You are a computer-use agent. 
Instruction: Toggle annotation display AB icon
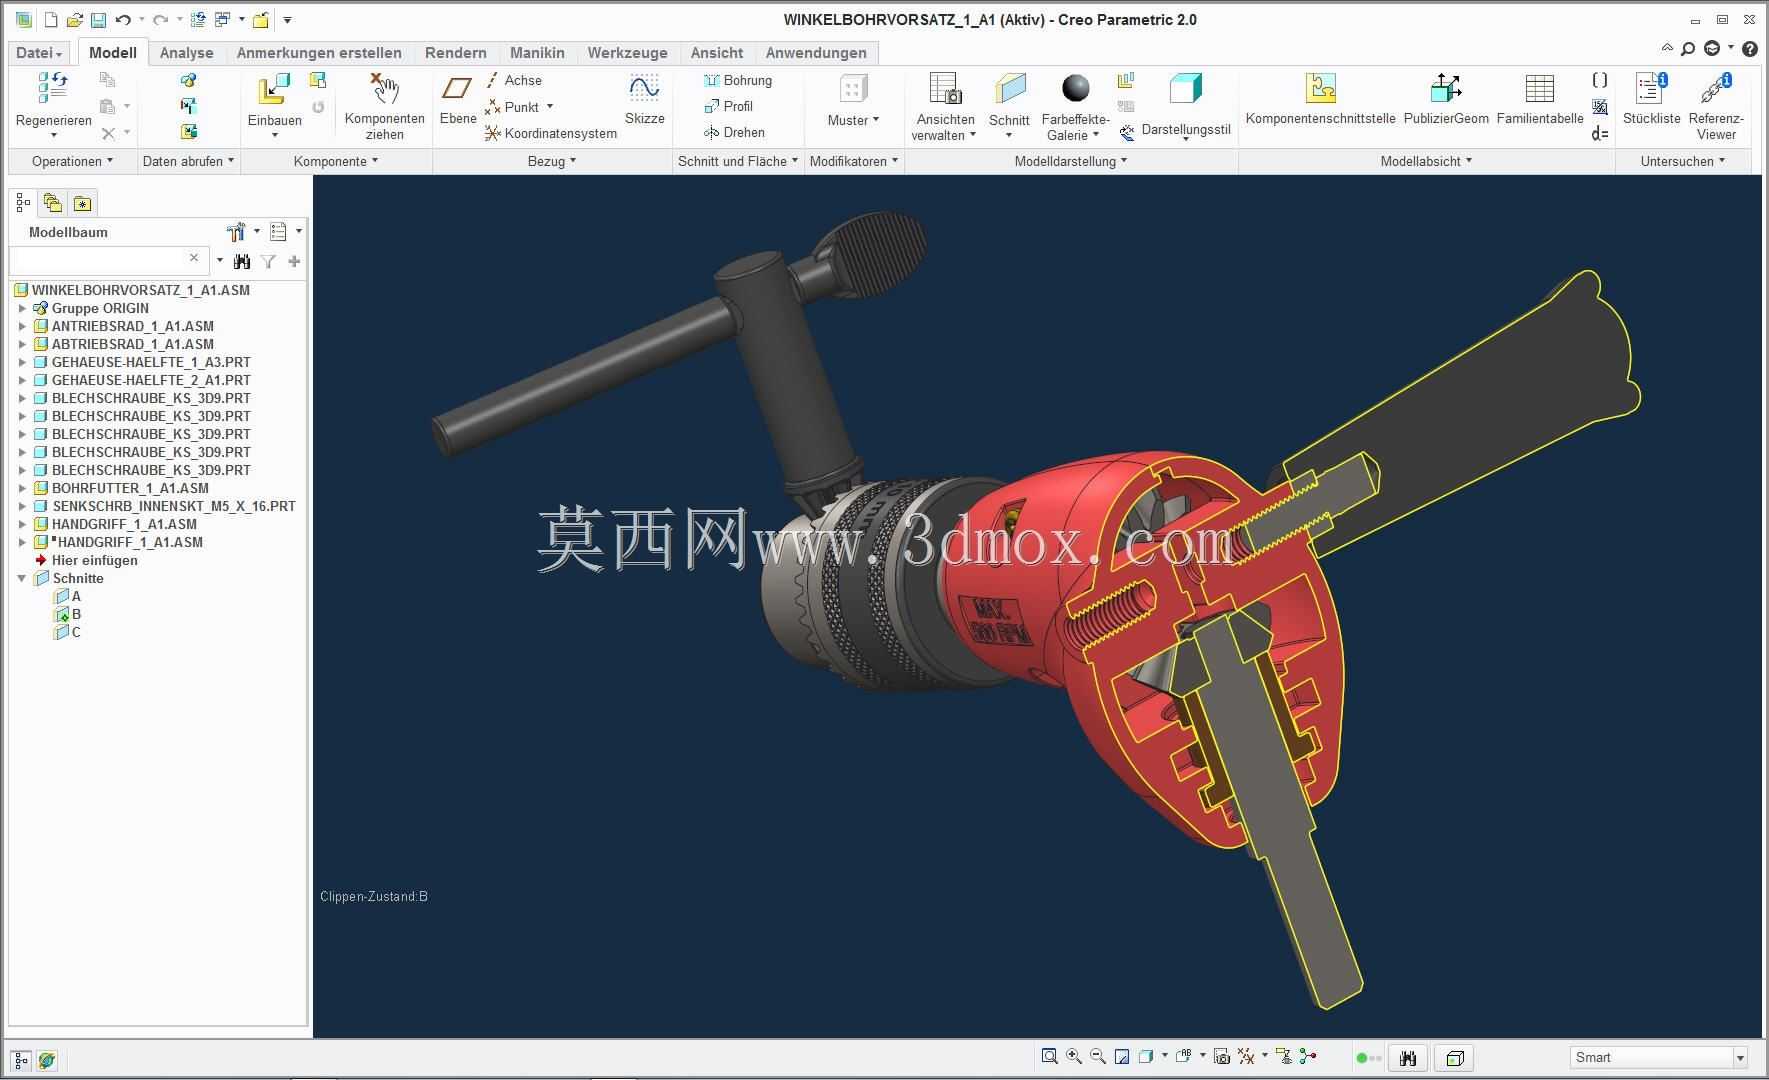pyautogui.click(x=1184, y=1056)
